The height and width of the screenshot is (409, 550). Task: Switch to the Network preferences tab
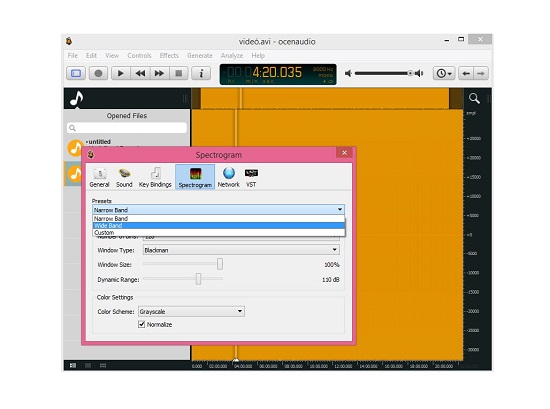(229, 177)
